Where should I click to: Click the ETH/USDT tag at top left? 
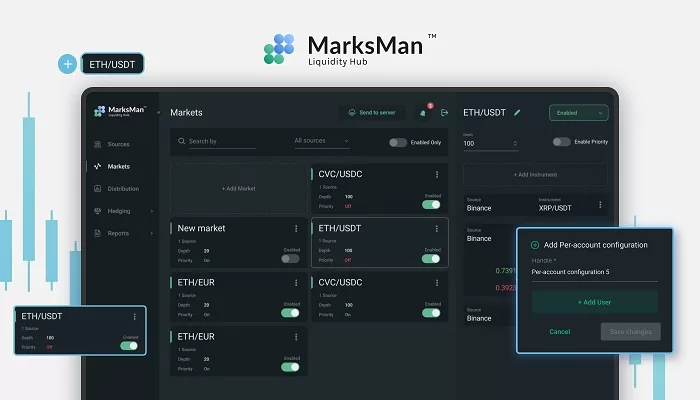pos(112,64)
